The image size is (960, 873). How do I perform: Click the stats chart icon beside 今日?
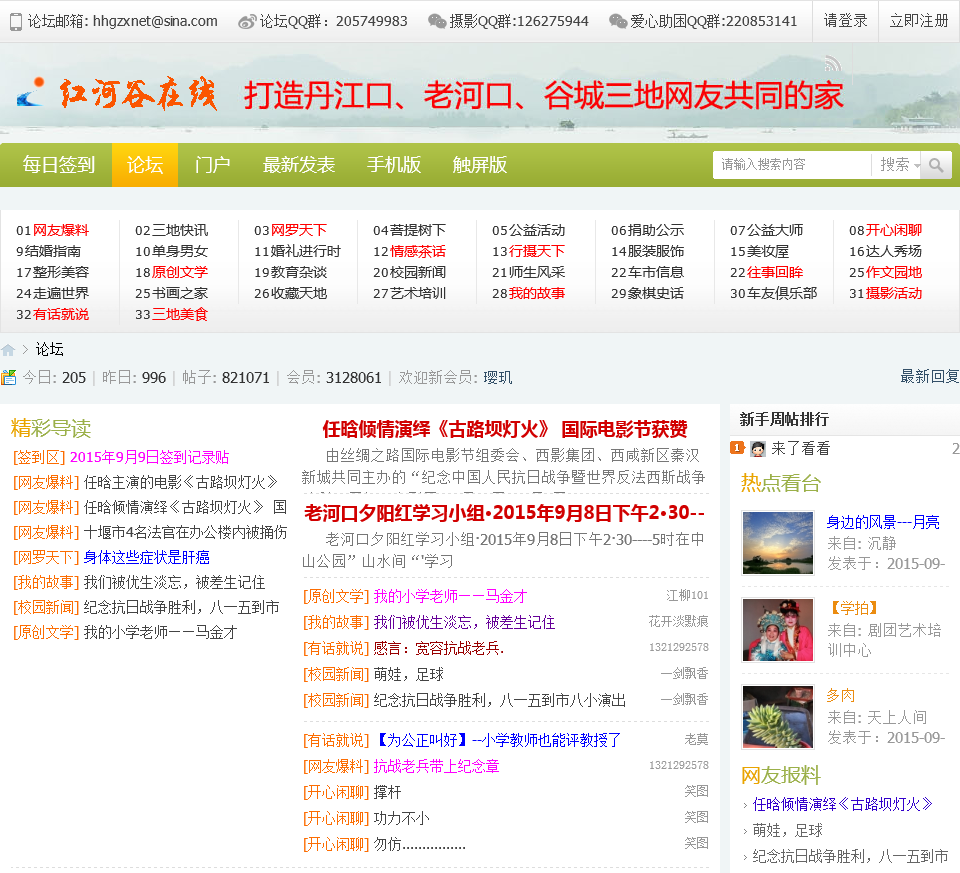pos(9,377)
